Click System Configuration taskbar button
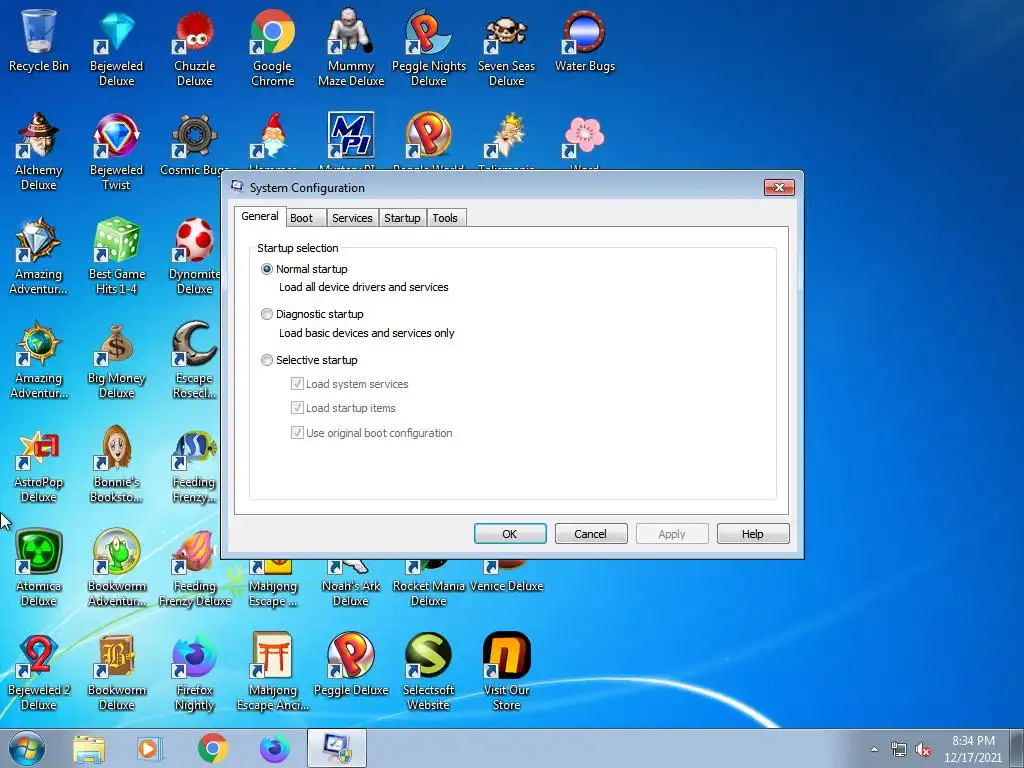This screenshot has width=1024, height=768. click(x=337, y=748)
